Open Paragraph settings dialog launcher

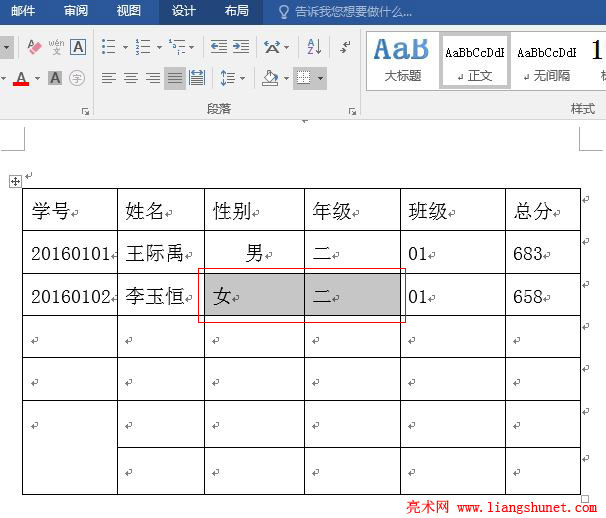pos(352,112)
